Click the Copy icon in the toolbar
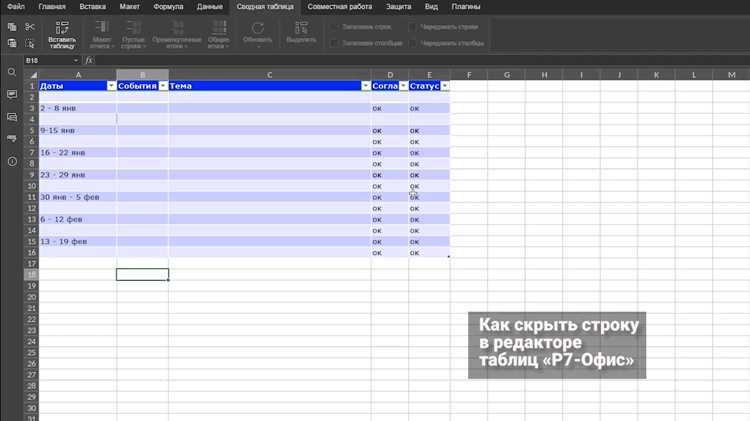This screenshot has width=750, height=421. [12, 27]
